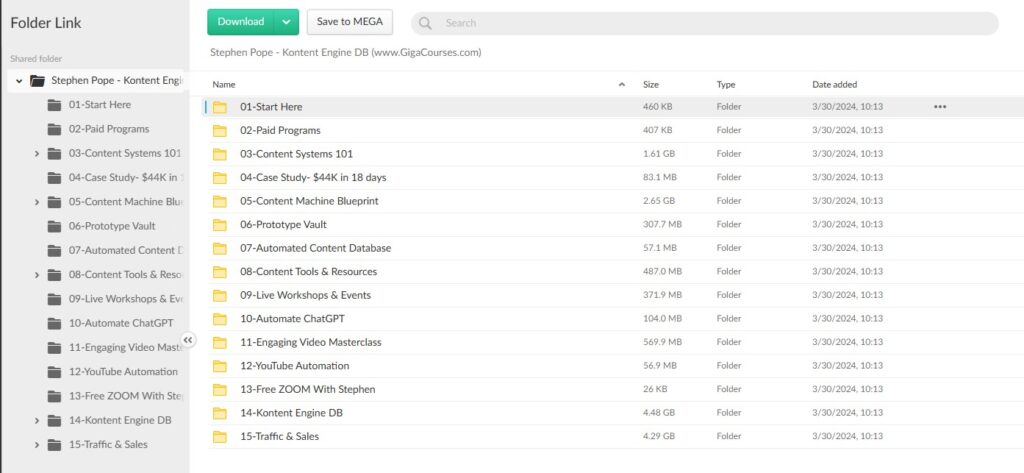Open the three-dots menu for 01-Start Here

click(939, 107)
